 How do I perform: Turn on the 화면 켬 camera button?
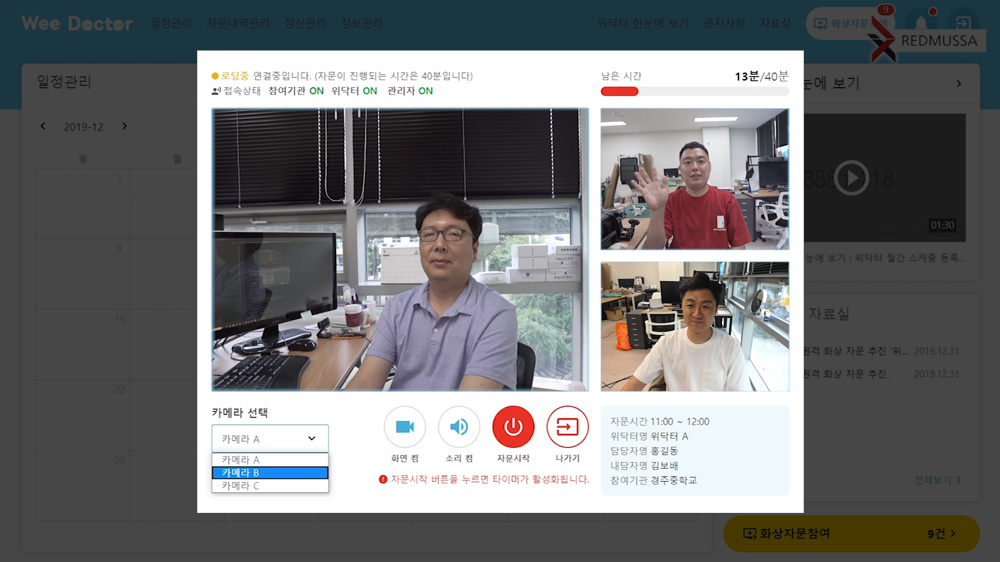405,427
